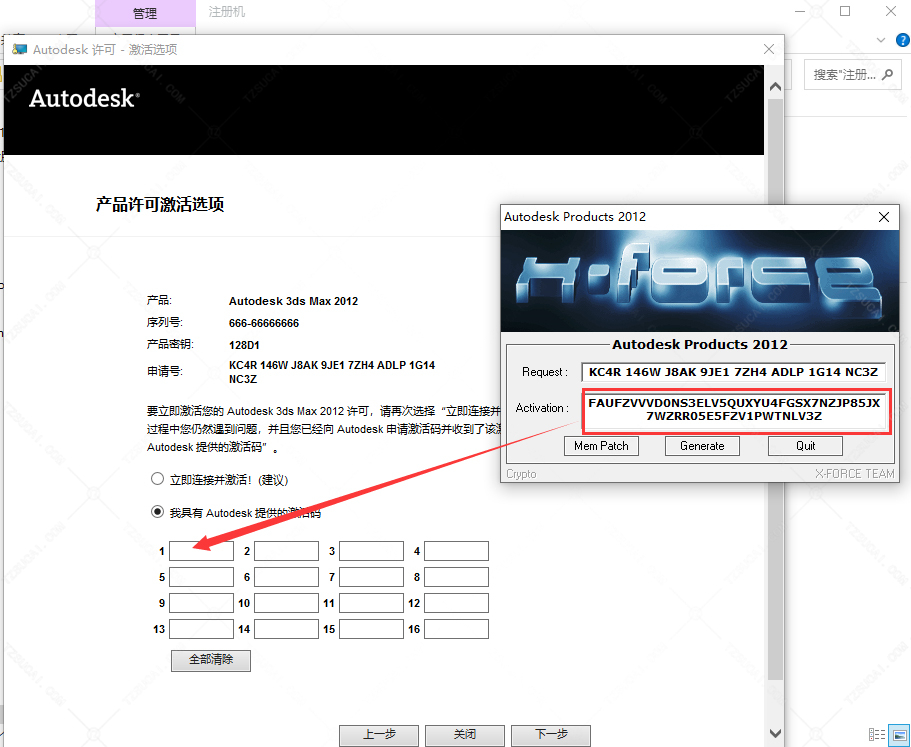Switch Explorer to large icons view
This screenshot has width=911, height=747.
click(900, 734)
